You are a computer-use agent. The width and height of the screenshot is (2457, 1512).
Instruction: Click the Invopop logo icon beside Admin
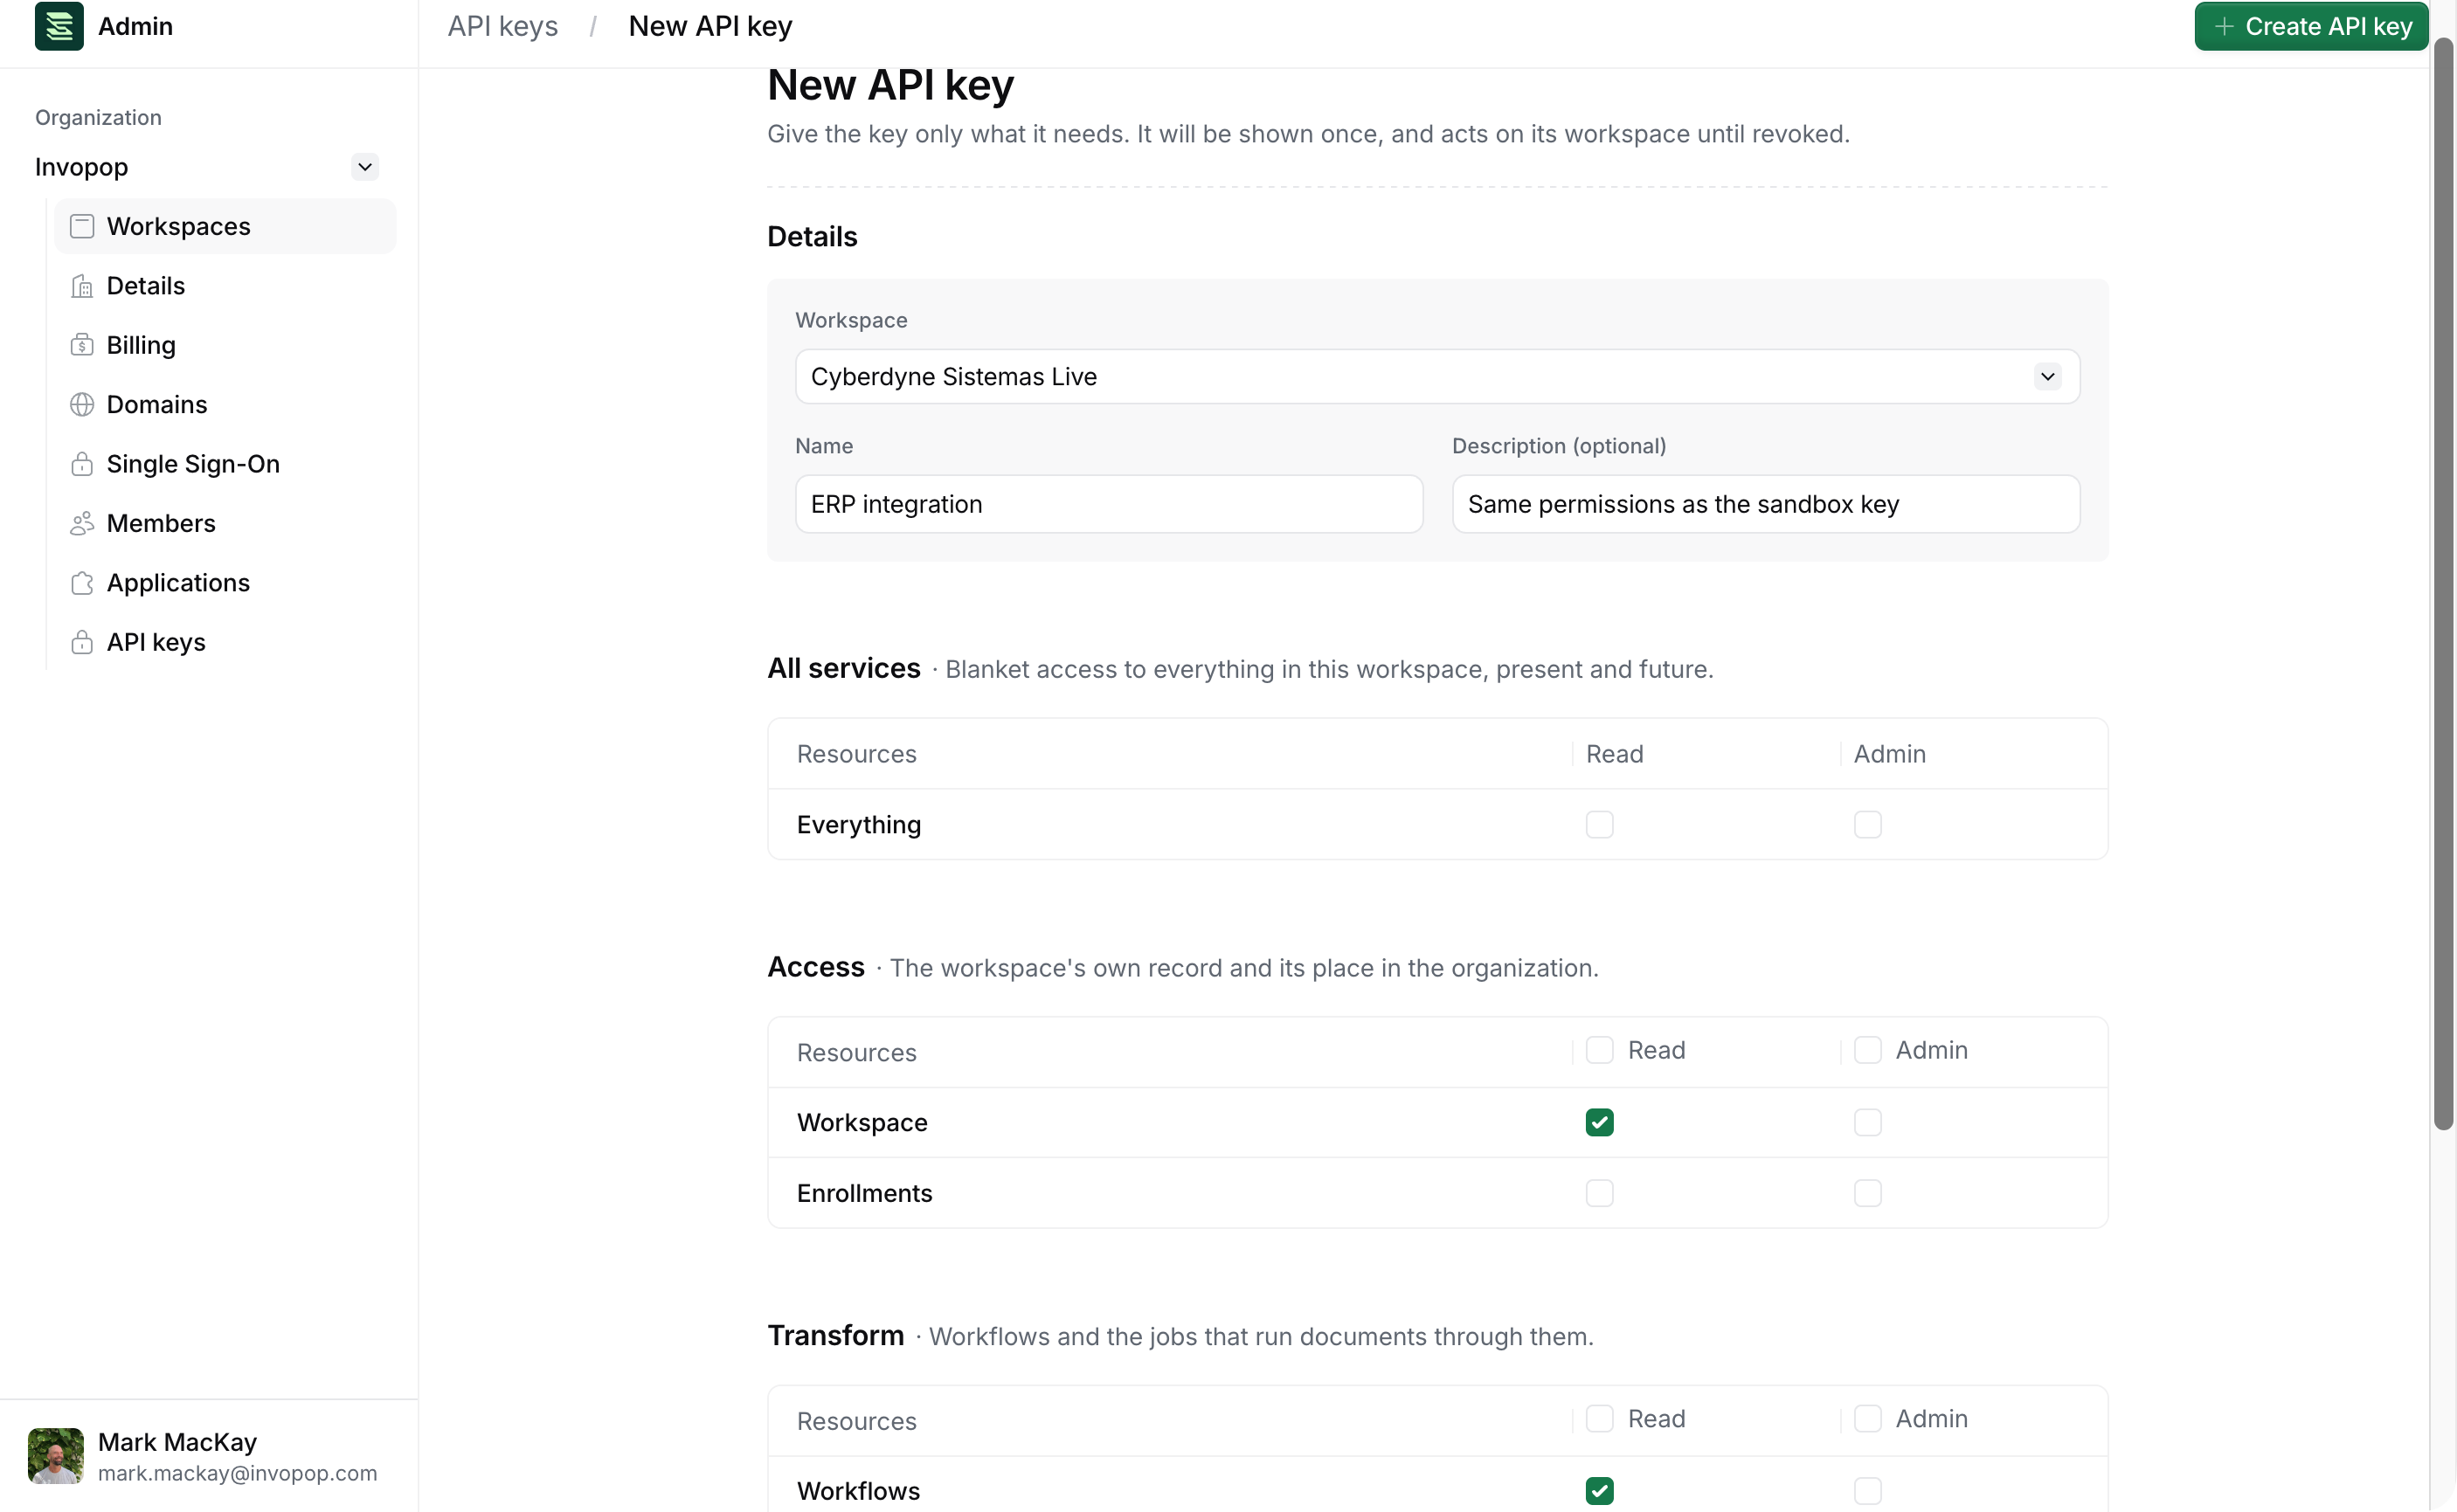(59, 26)
